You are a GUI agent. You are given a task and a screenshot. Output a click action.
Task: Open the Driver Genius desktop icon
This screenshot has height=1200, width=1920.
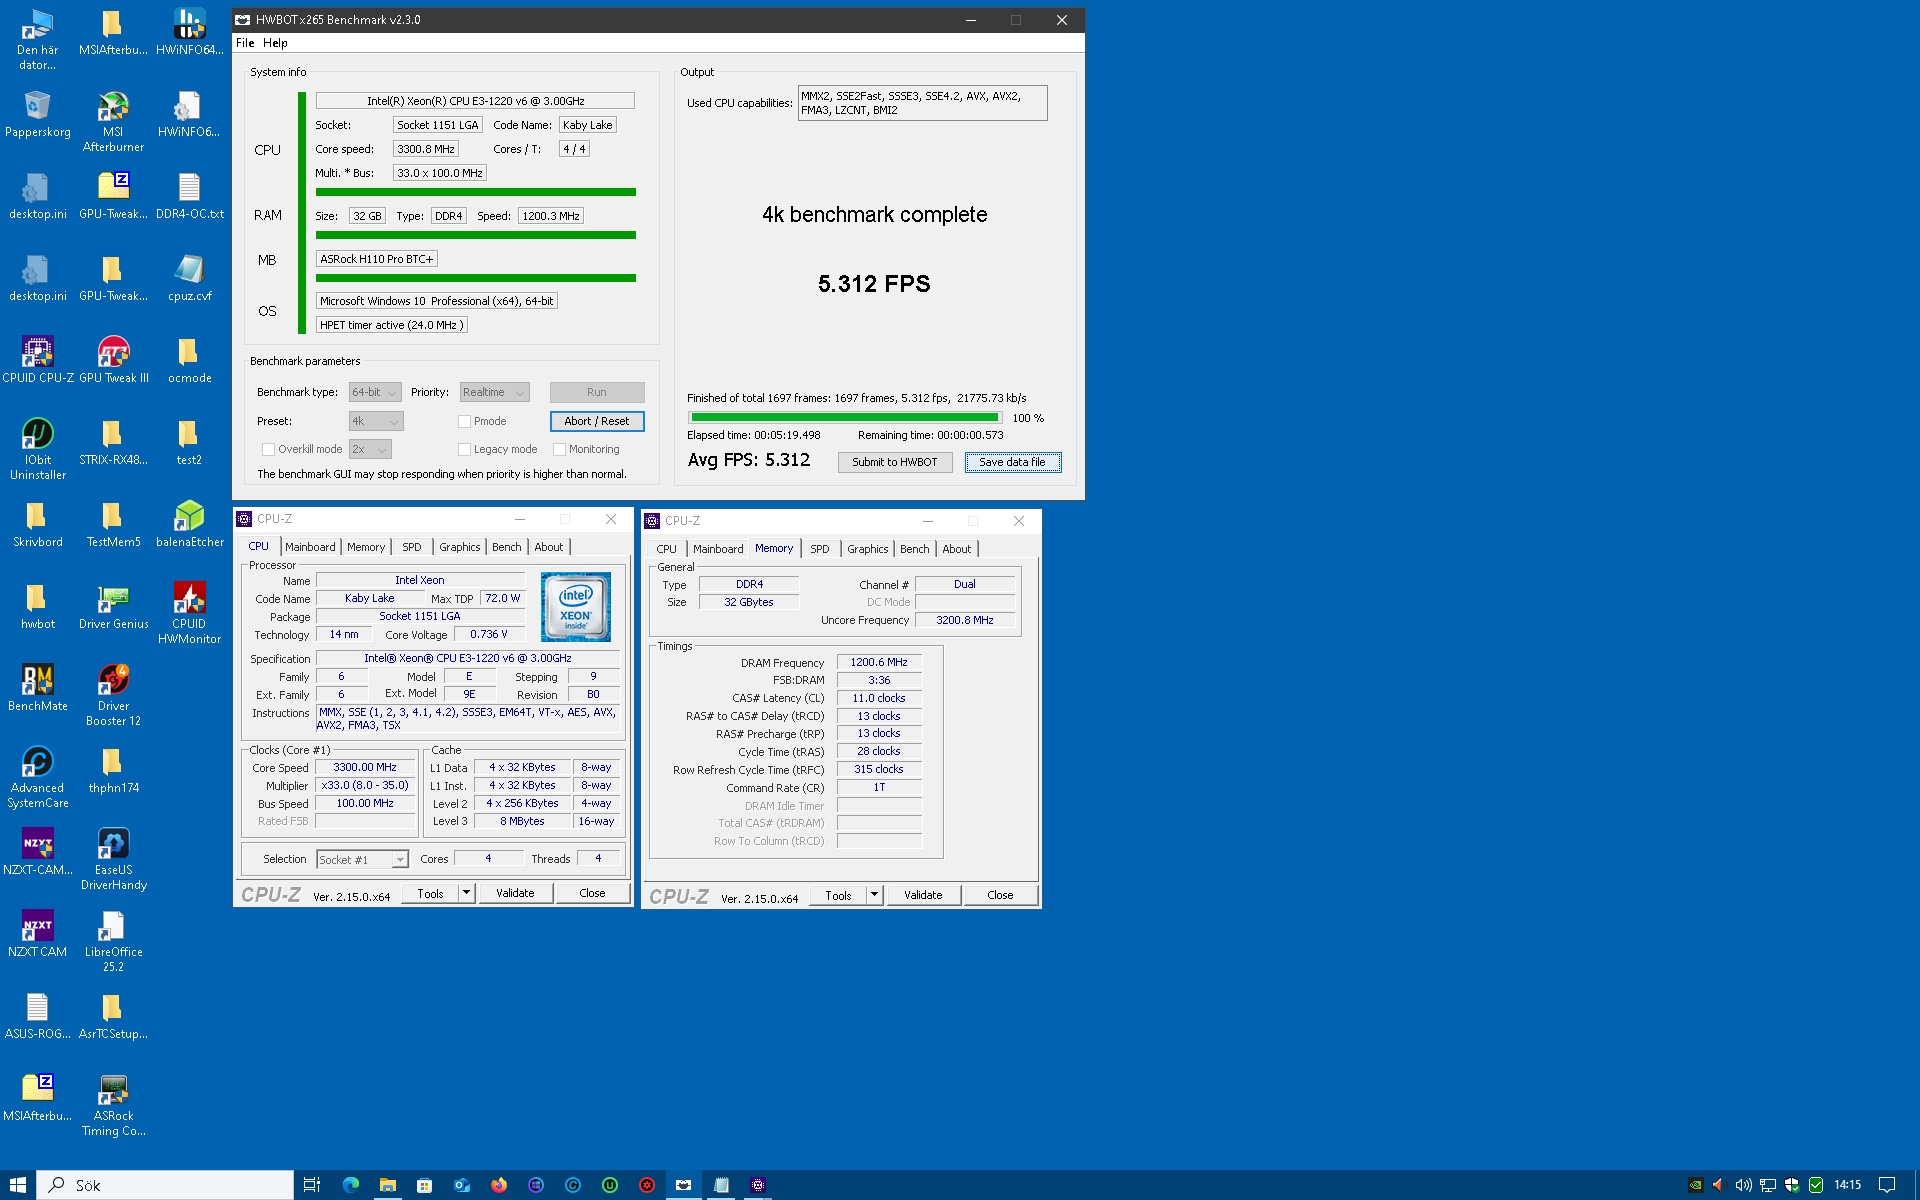pos(113,606)
